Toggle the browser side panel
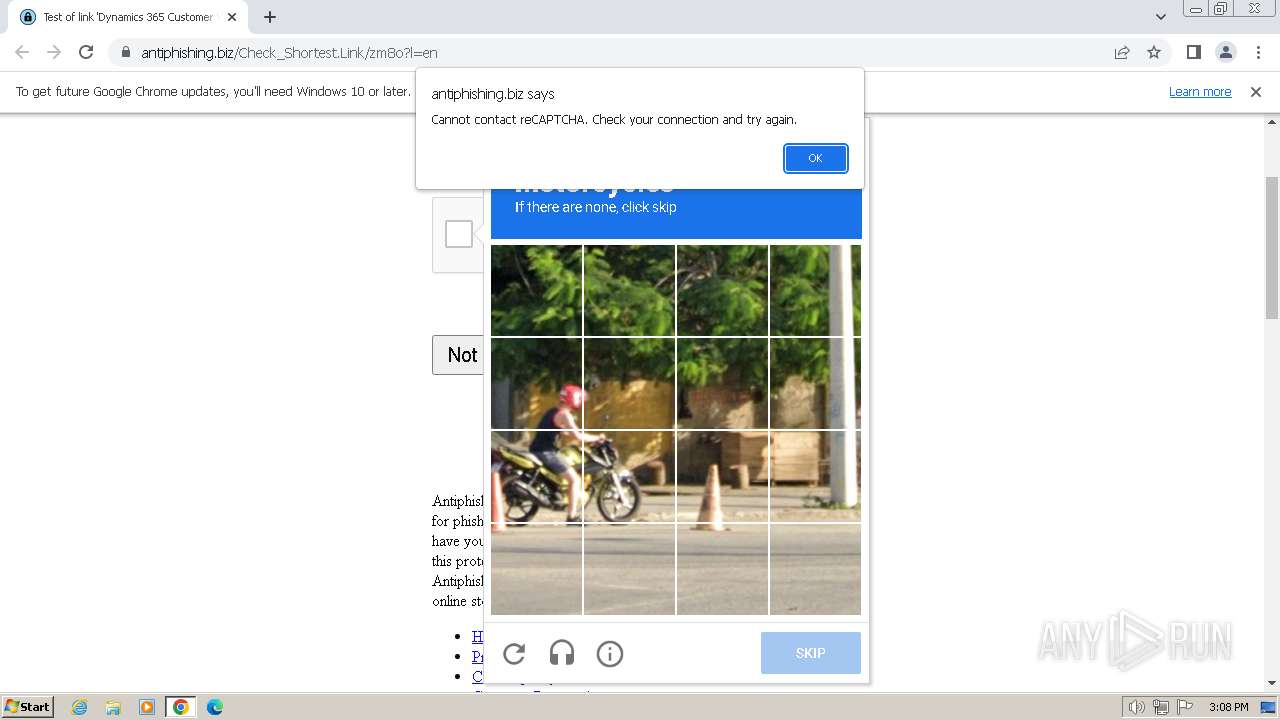The image size is (1280, 720). tap(1193, 52)
